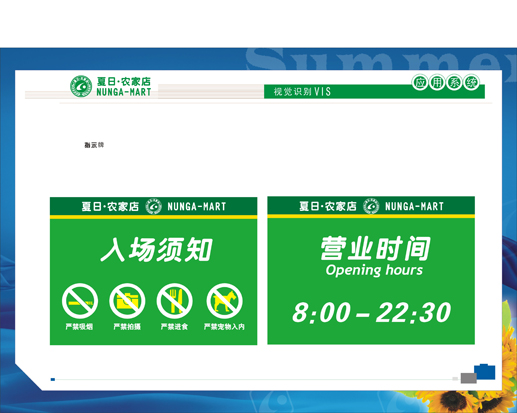Click the 入场须知 heading
Screen dimensions: 517x413
point(156,249)
